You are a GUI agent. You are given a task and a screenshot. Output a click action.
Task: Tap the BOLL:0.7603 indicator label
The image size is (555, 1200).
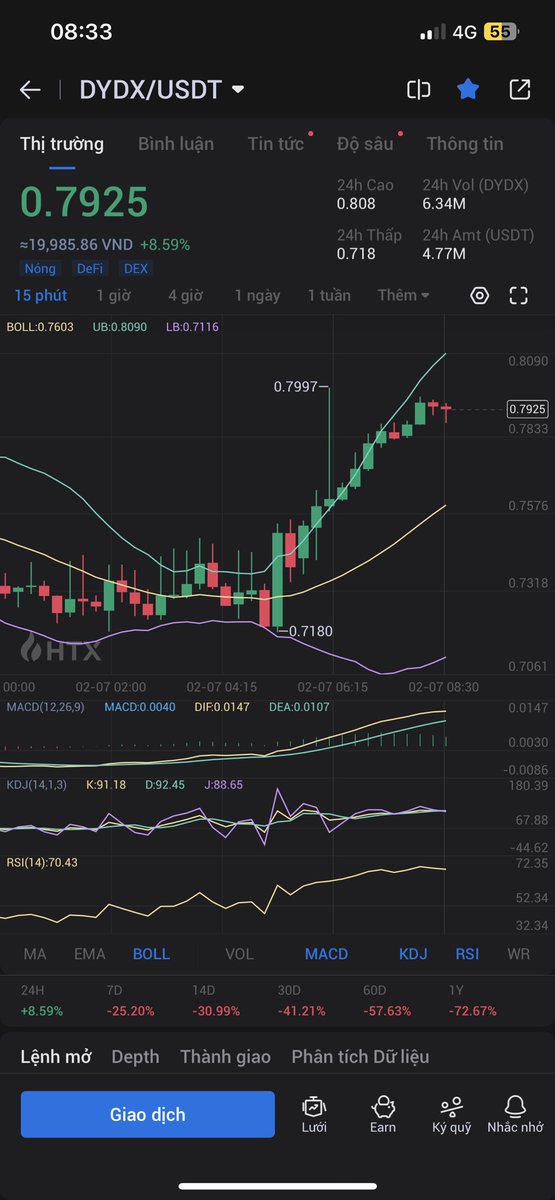[39, 327]
